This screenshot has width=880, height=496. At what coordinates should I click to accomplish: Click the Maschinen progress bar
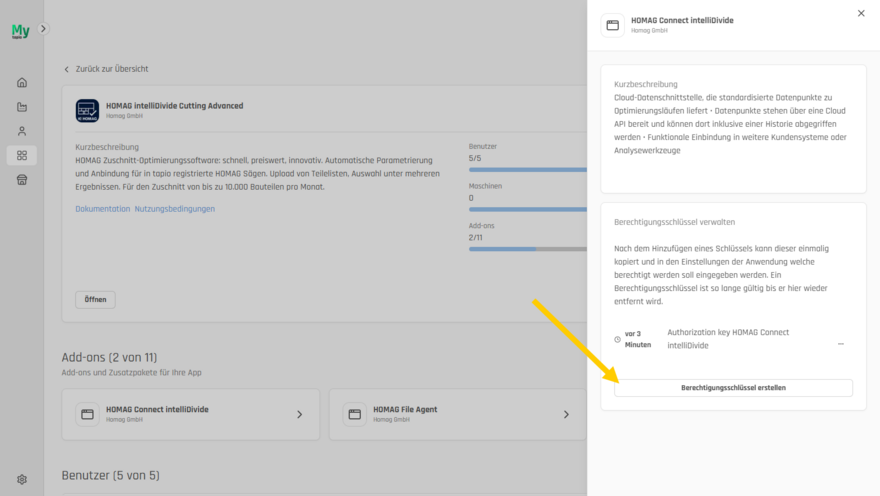point(528,209)
